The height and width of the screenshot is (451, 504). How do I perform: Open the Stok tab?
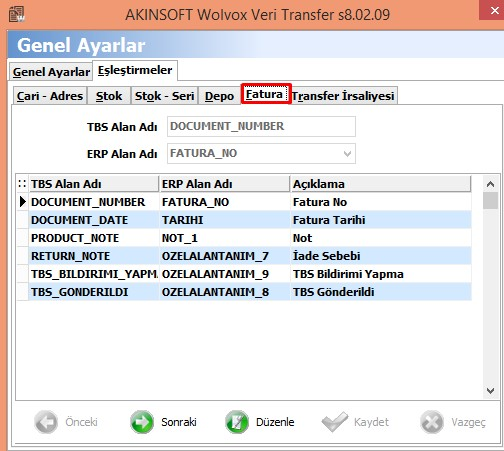coord(109,96)
